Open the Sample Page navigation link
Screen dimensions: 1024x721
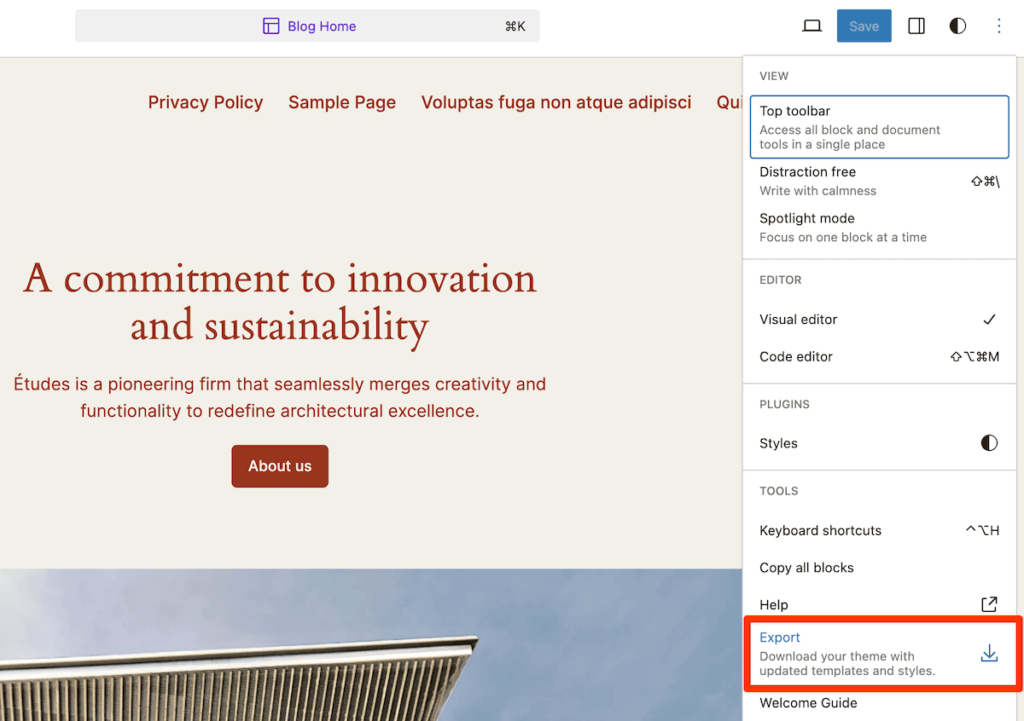pos(342,102)
